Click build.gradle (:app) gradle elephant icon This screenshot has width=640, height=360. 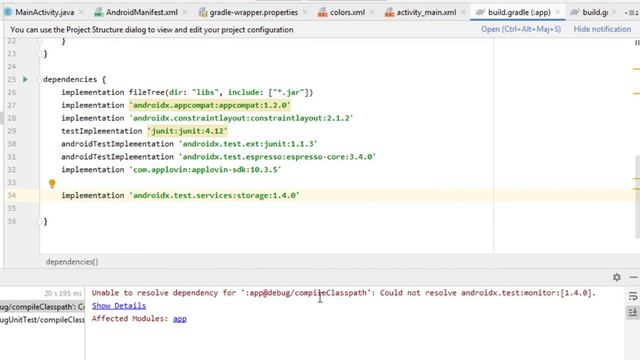coord(480,12)
